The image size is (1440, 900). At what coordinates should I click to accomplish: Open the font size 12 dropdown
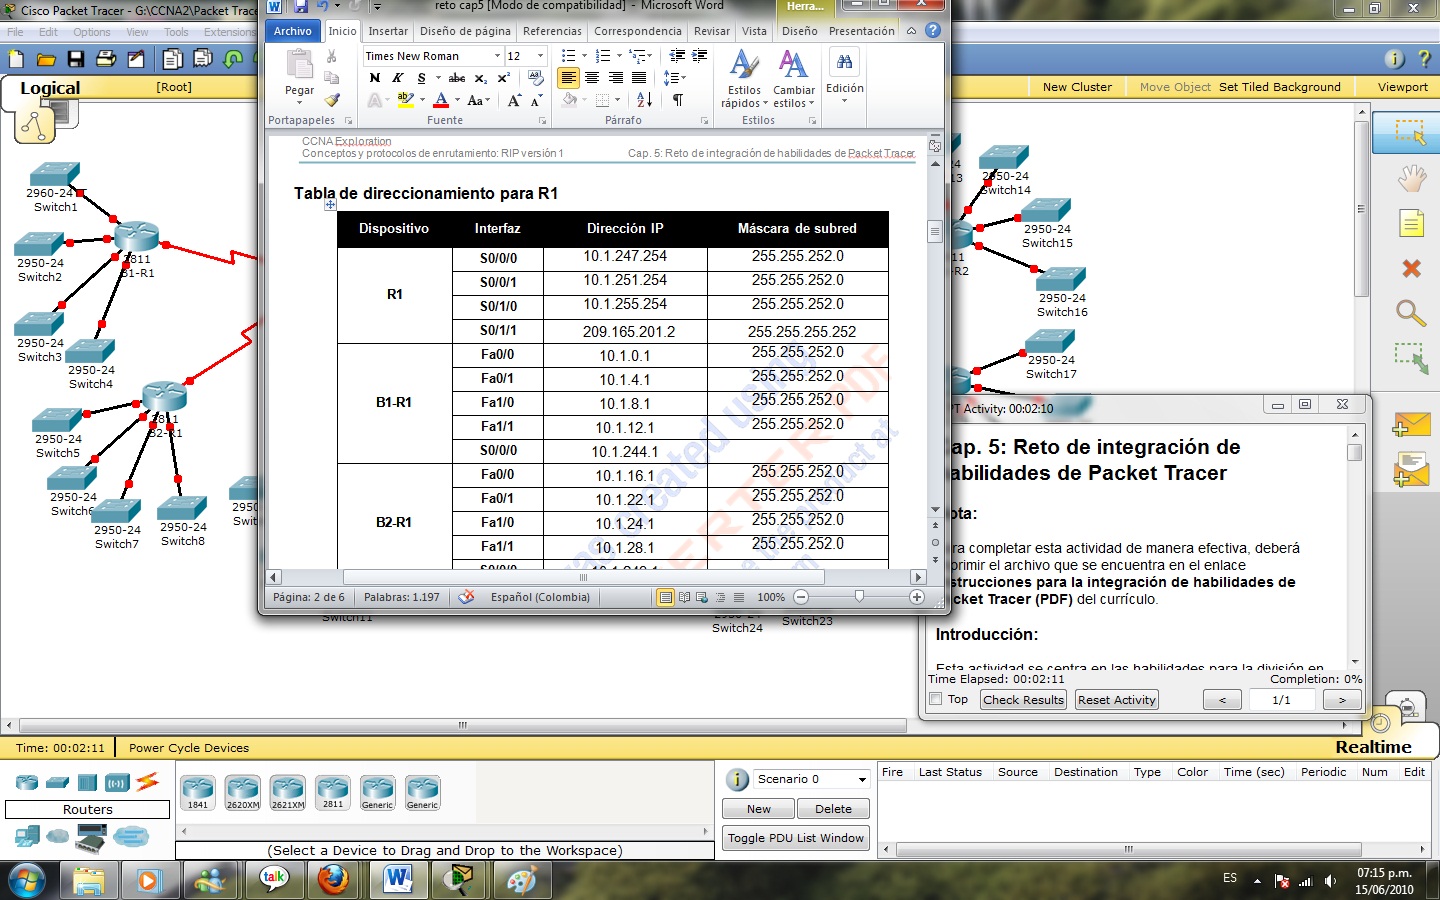point(541,56)
